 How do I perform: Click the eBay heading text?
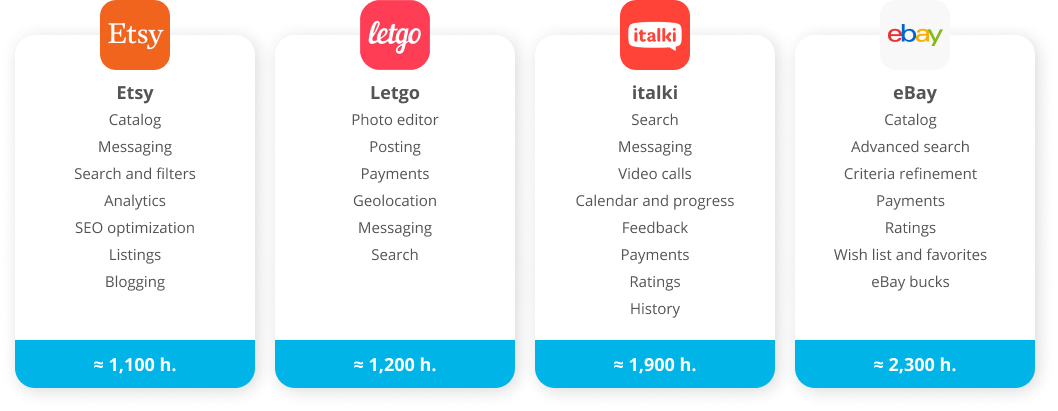coord(914,93)
